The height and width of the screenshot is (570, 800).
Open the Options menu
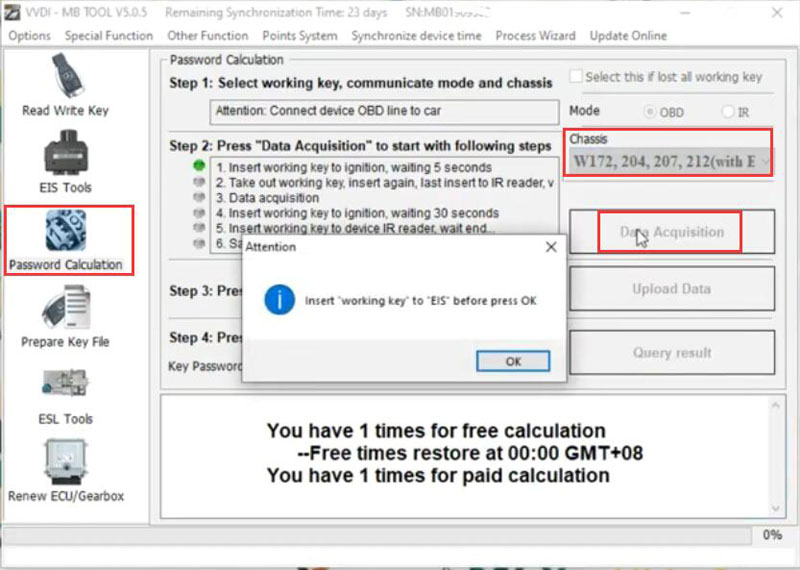(30, 36)
